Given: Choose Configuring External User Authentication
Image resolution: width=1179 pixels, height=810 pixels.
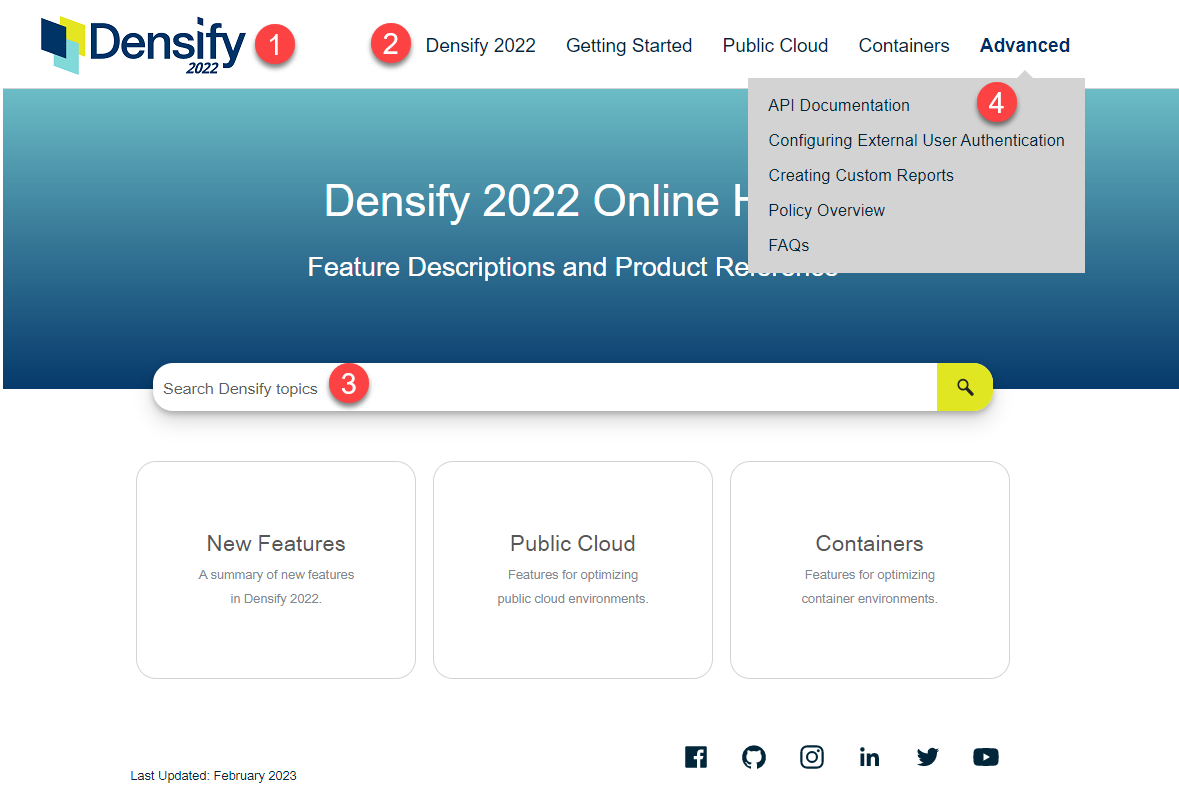Looking at the screenshot, I should [x=916, y=140].
